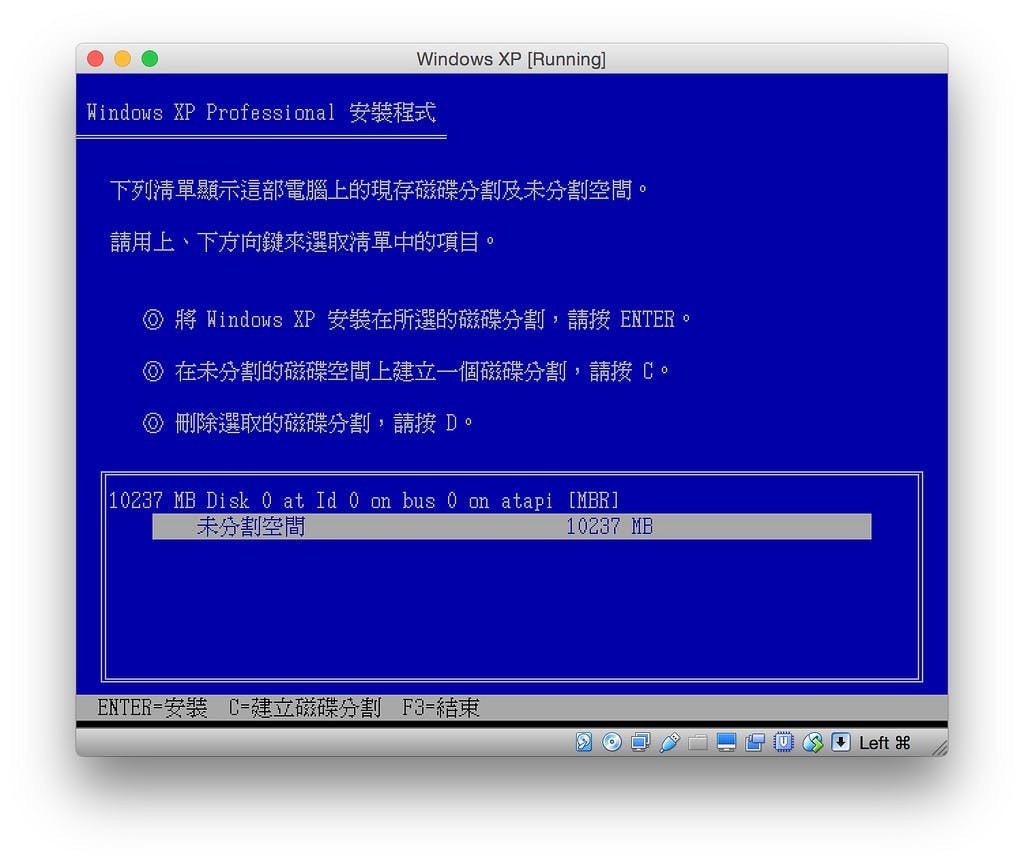Screen dimensions: 1024x865
Task: Toggle the mouse integration indicator
Action: (x=812, y=742)
